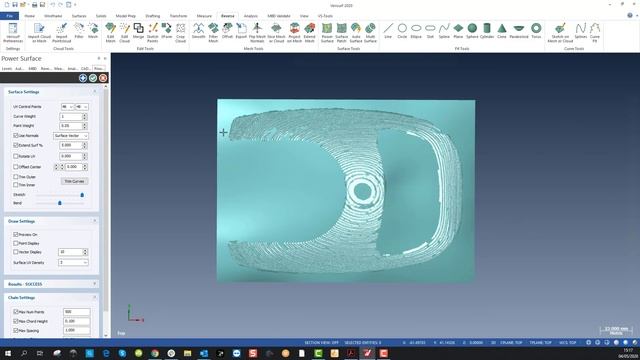This screenshot has width=640, height=360.
Task: Choose the Ellipse fit tool
Action: coord(416,31)
